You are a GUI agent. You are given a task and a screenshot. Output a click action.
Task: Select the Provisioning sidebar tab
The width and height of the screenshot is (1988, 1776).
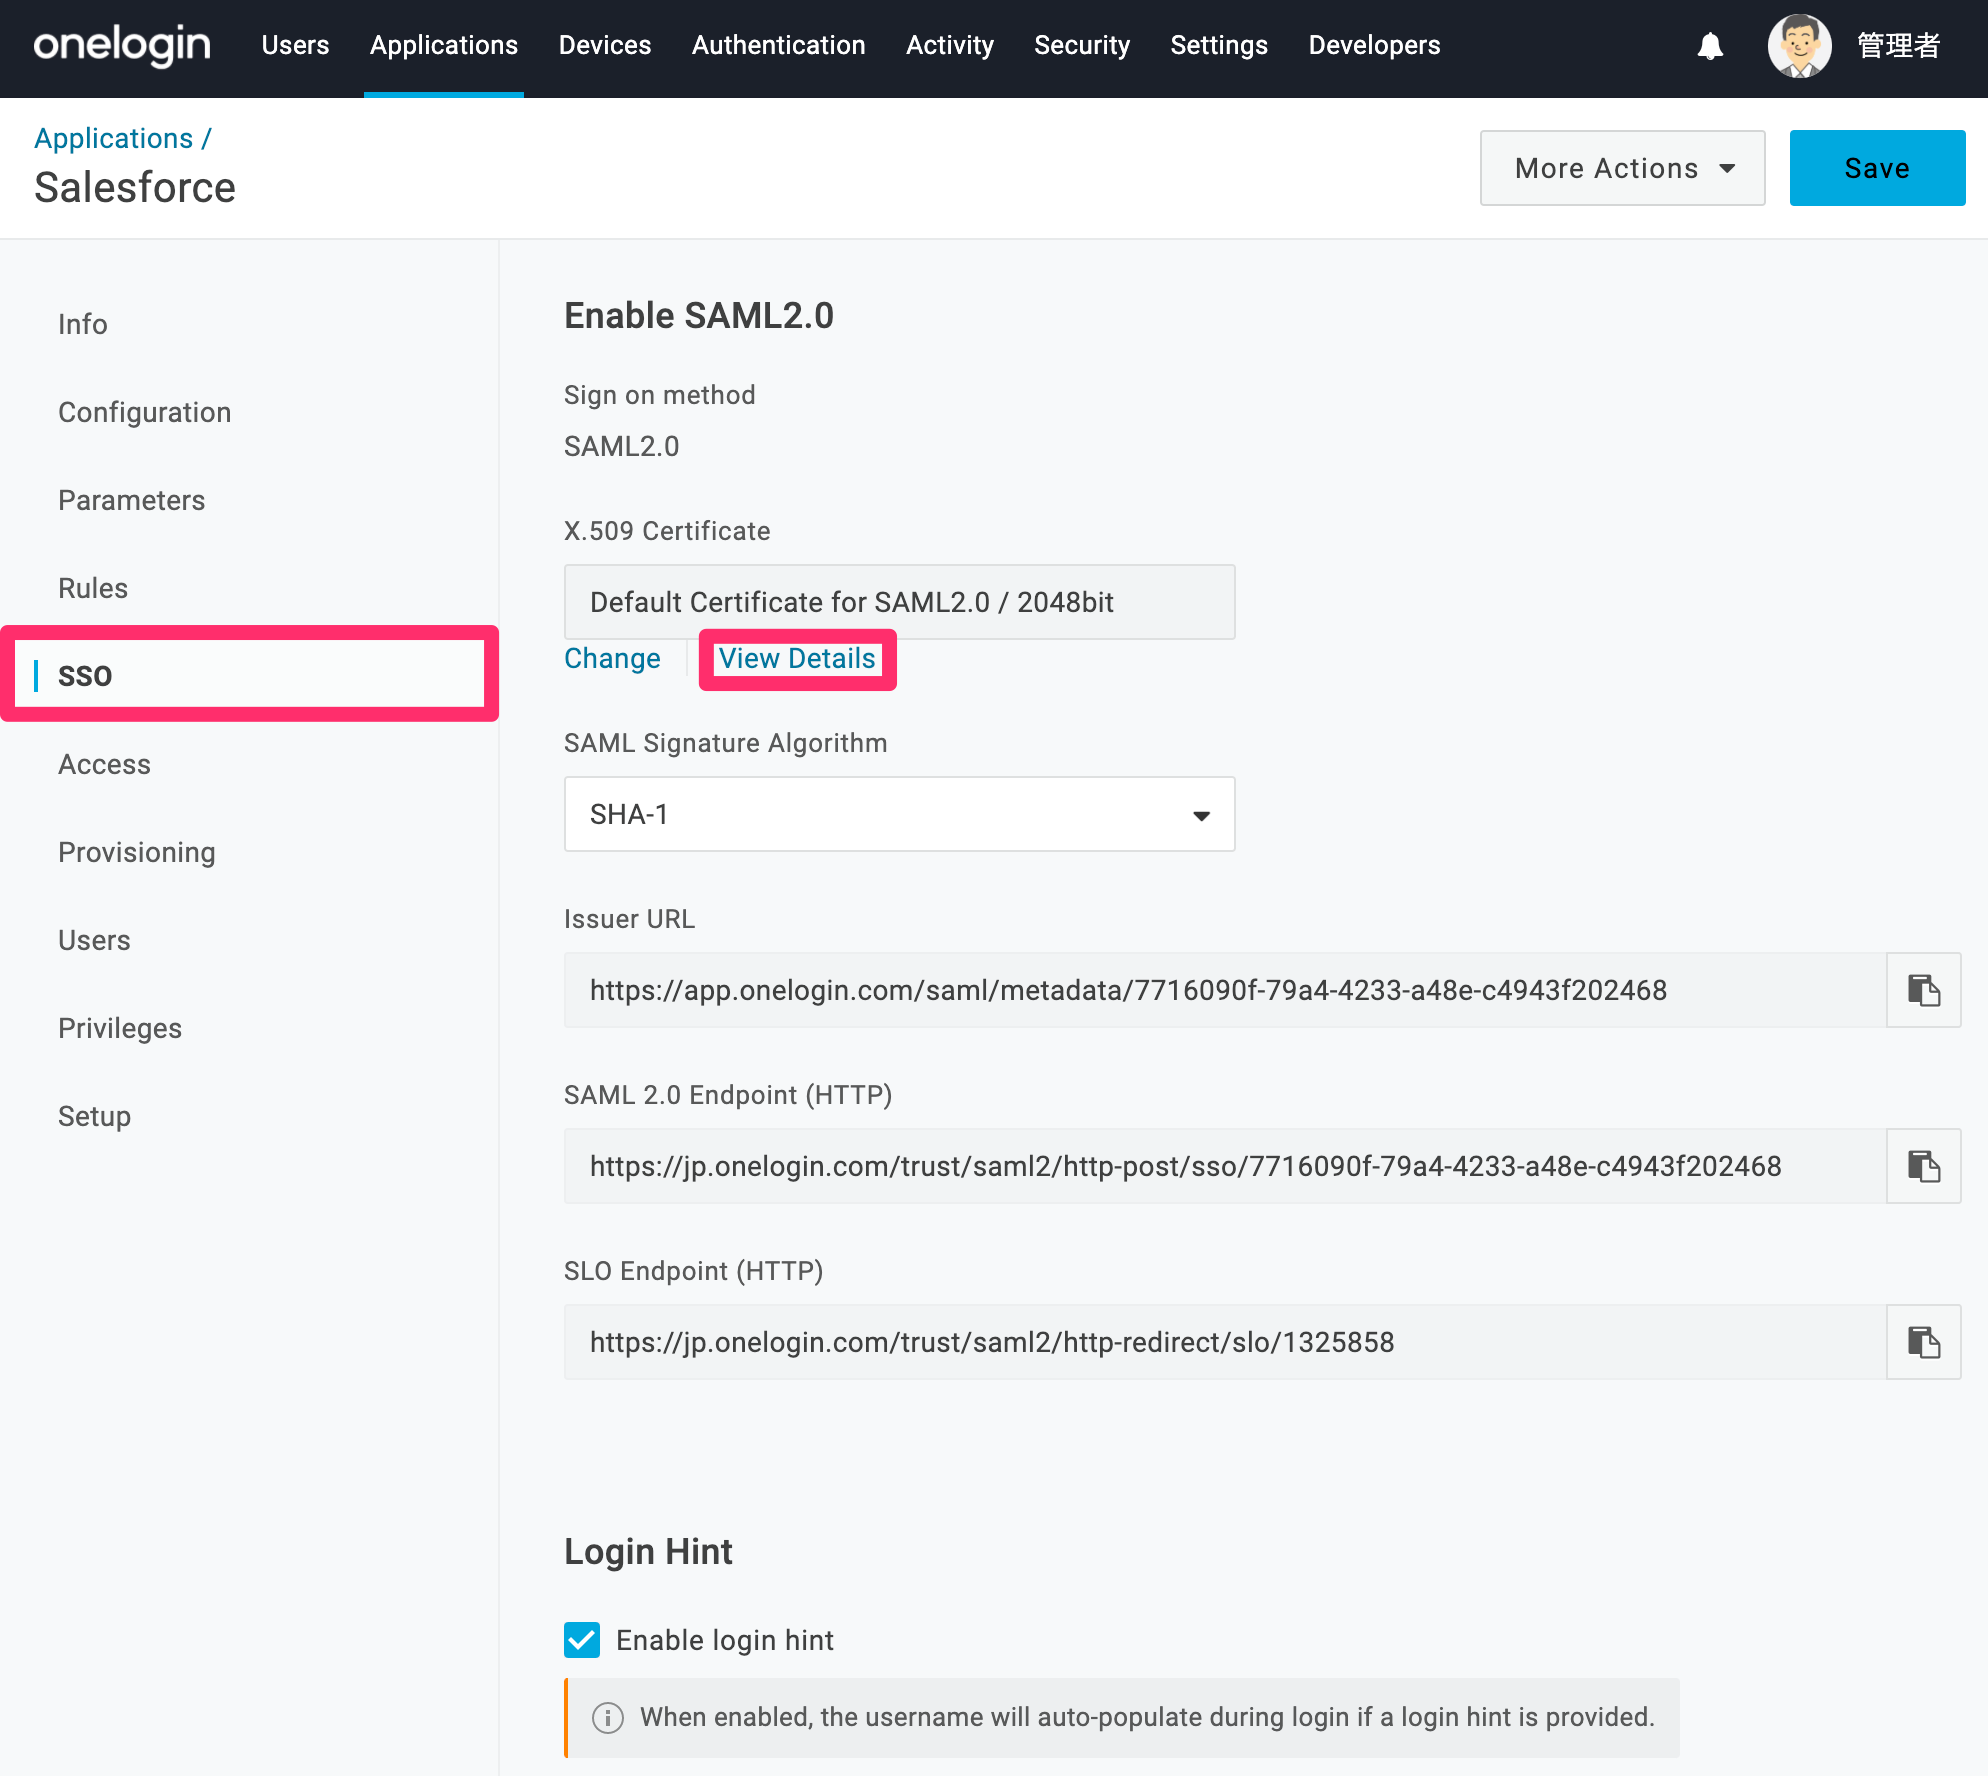(x=136, y=852)
